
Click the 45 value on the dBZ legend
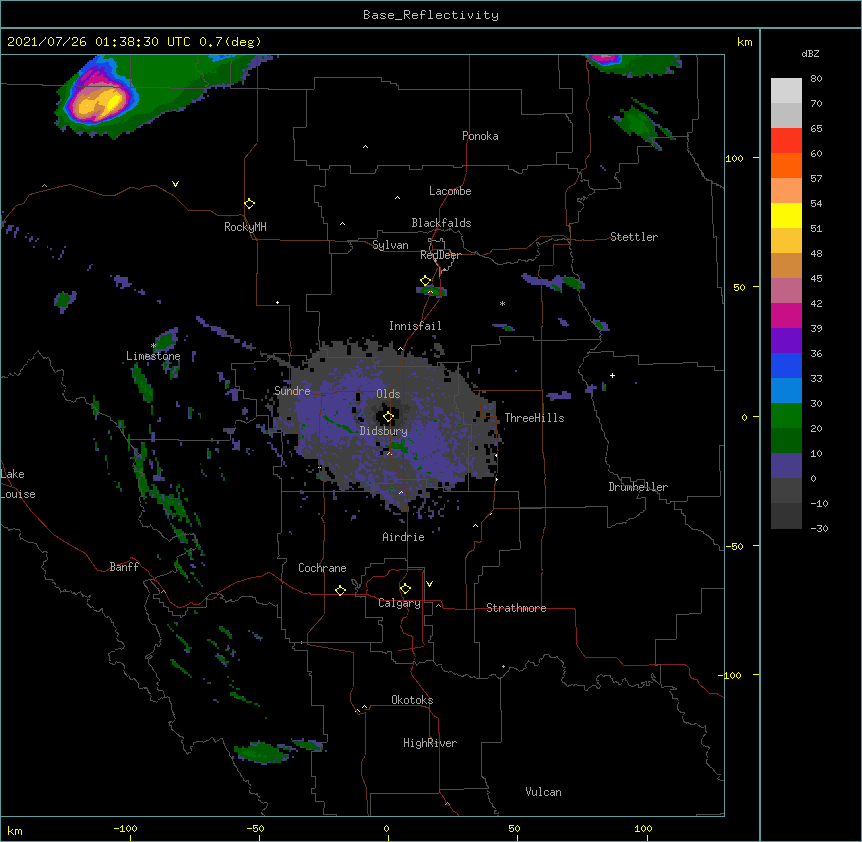pyautogui.click(x=816, y=279)
